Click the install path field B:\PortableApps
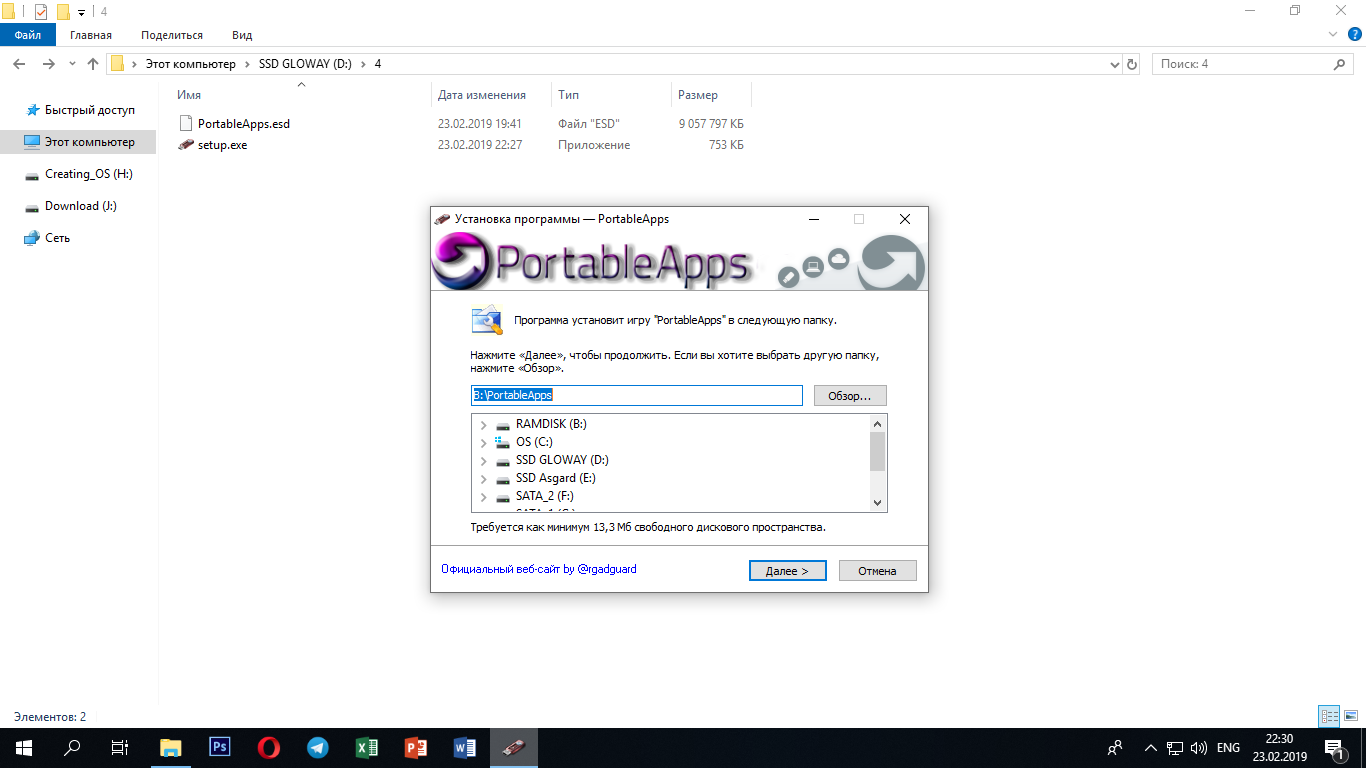1366x768 pixels. (636, 395)
